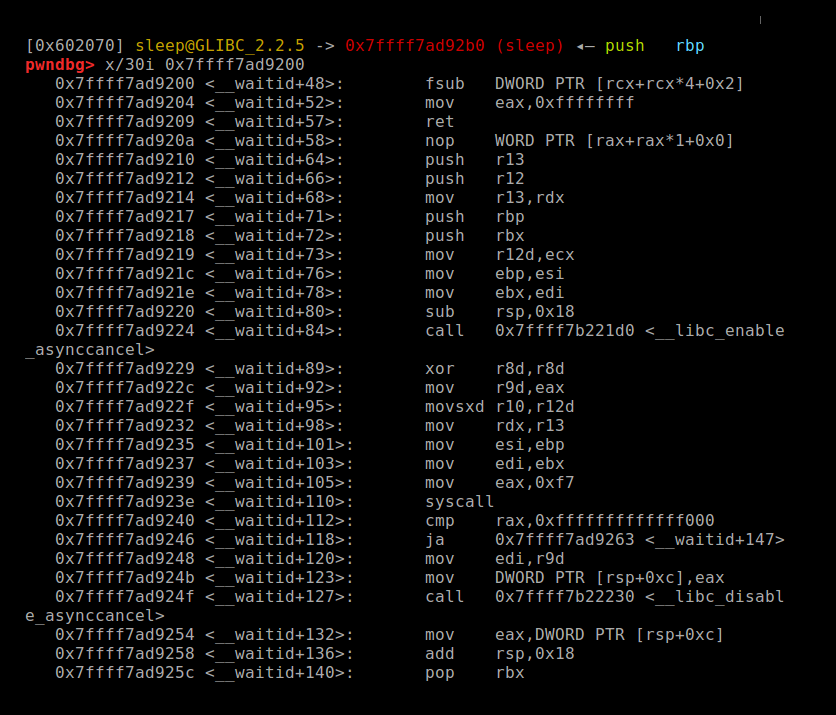Select the push r13 line operand

pyautogui.click(x=510, y=160)
